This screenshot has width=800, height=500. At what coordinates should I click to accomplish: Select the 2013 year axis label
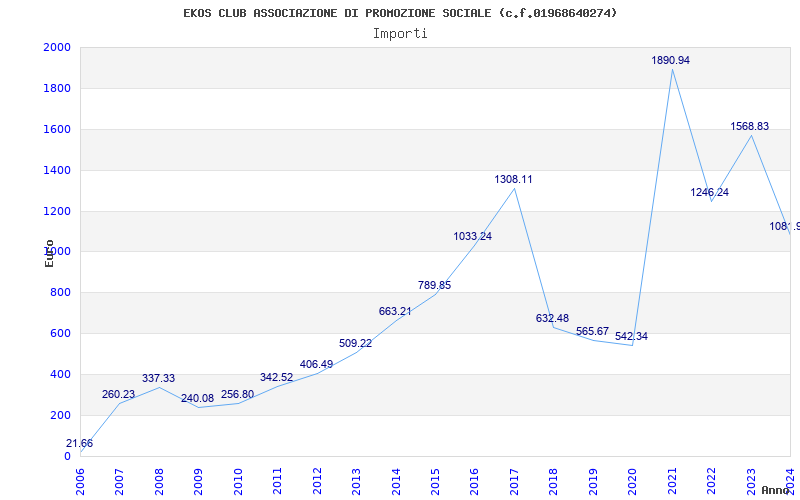click(357, 480)
